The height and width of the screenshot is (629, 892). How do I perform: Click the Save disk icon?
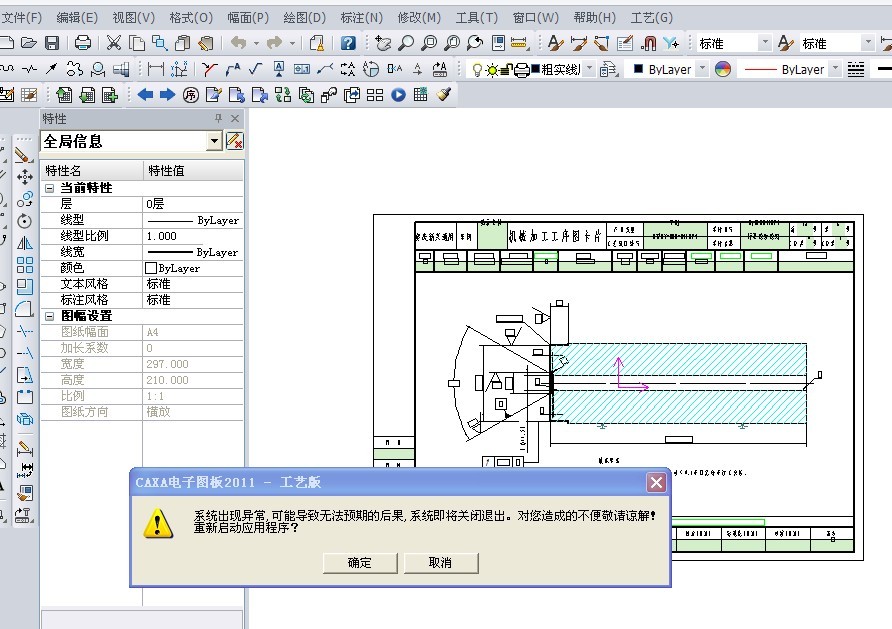point(52,43)
